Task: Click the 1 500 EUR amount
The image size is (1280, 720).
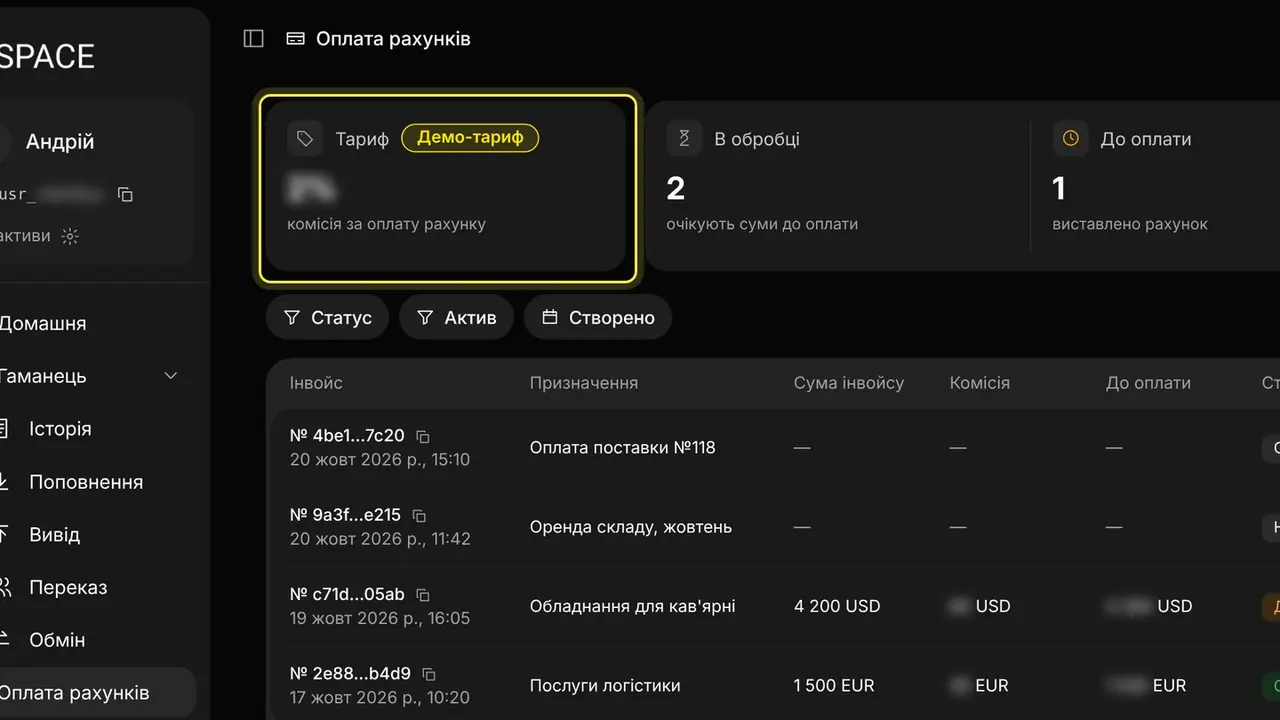Action: click(834, 686)
